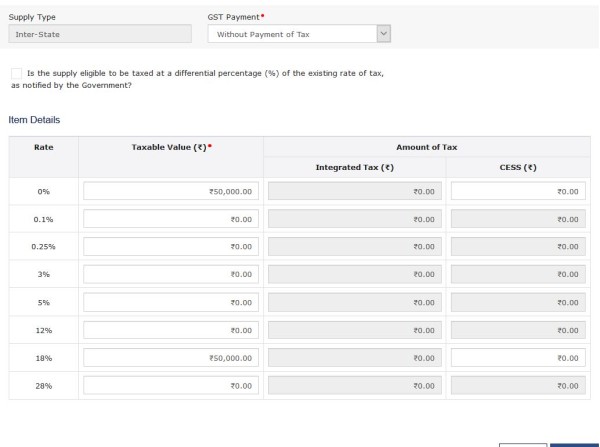Screen dimensions: 600x447
Task: Click the Integrated Tax field in the 3% row
Action: click(x=355, y=274)
